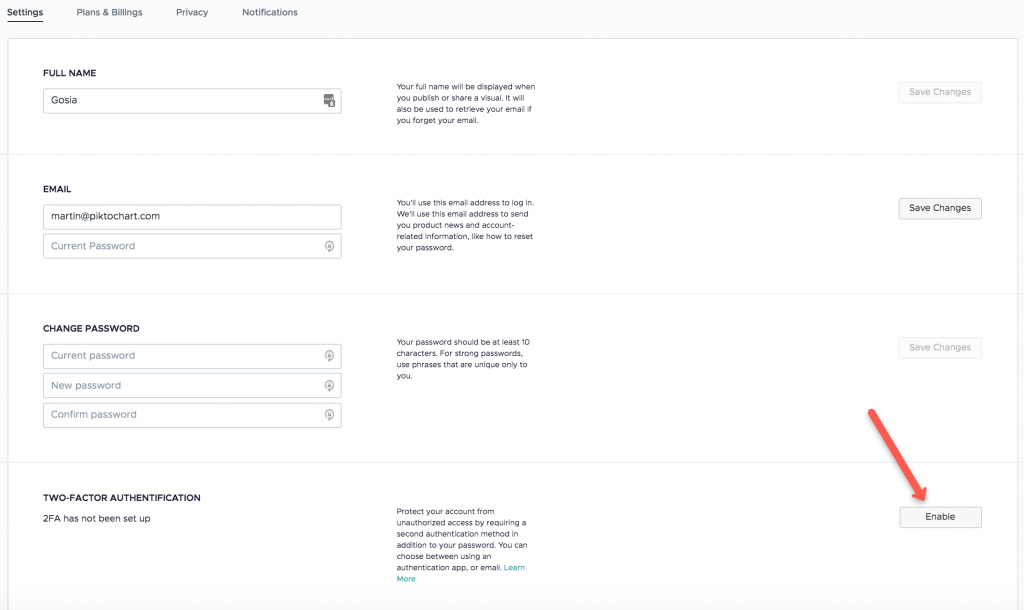Image resolution: width=1024 pixels, height=610 pixels.
Task: Switch to the Settings tab
Action: coord(25,12)
